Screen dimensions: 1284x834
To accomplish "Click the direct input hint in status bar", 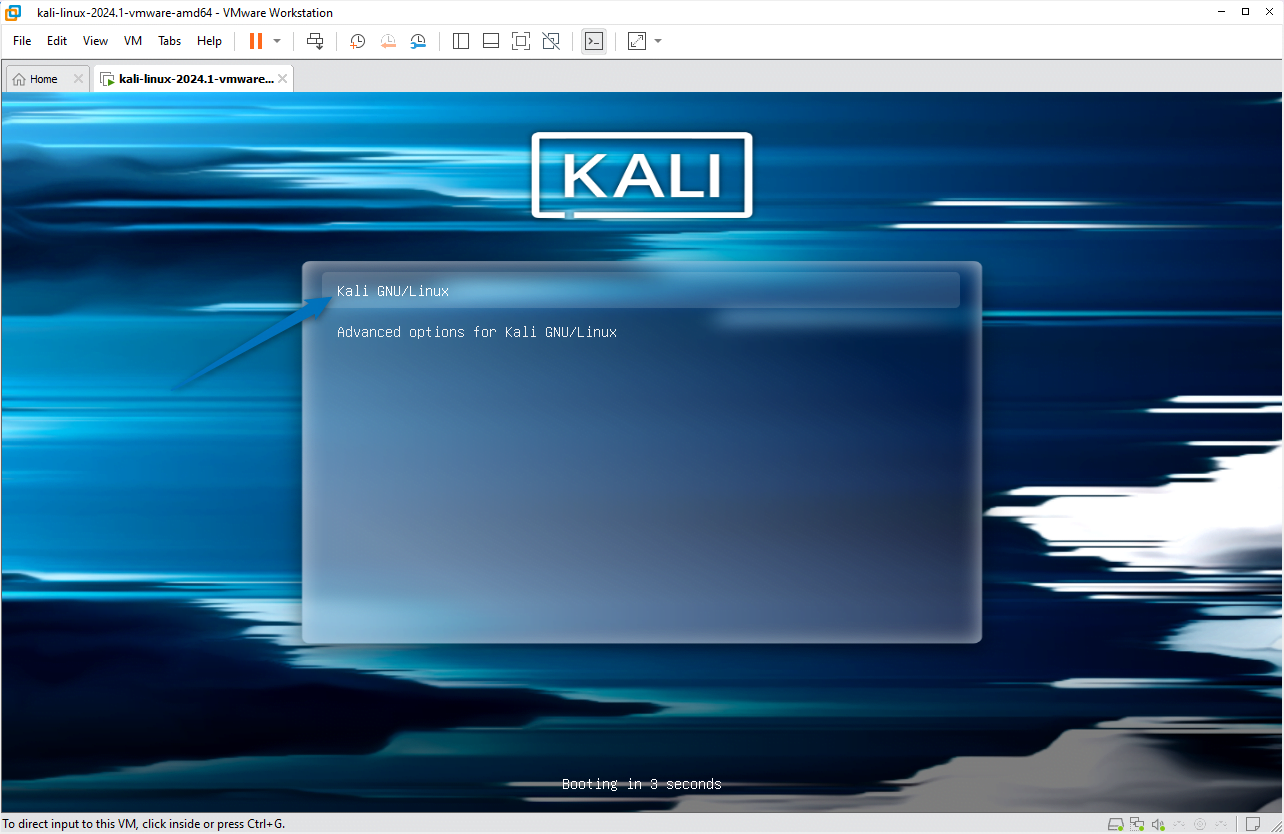I will pos(142,824).
